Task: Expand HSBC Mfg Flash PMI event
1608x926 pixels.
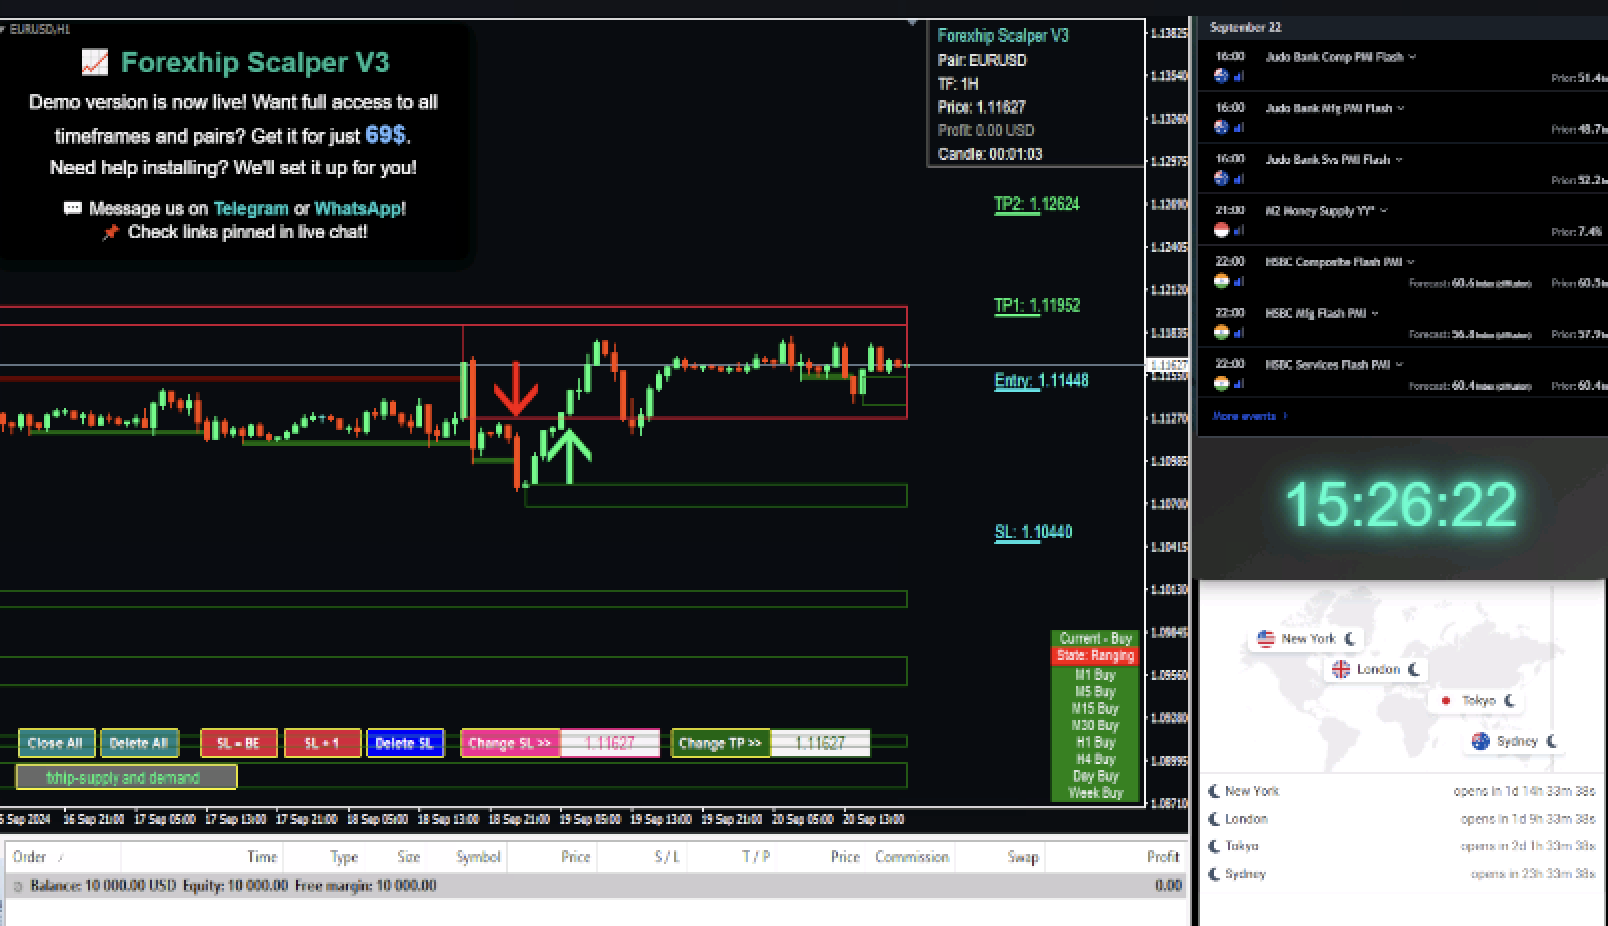Action: pos(1375,313)
